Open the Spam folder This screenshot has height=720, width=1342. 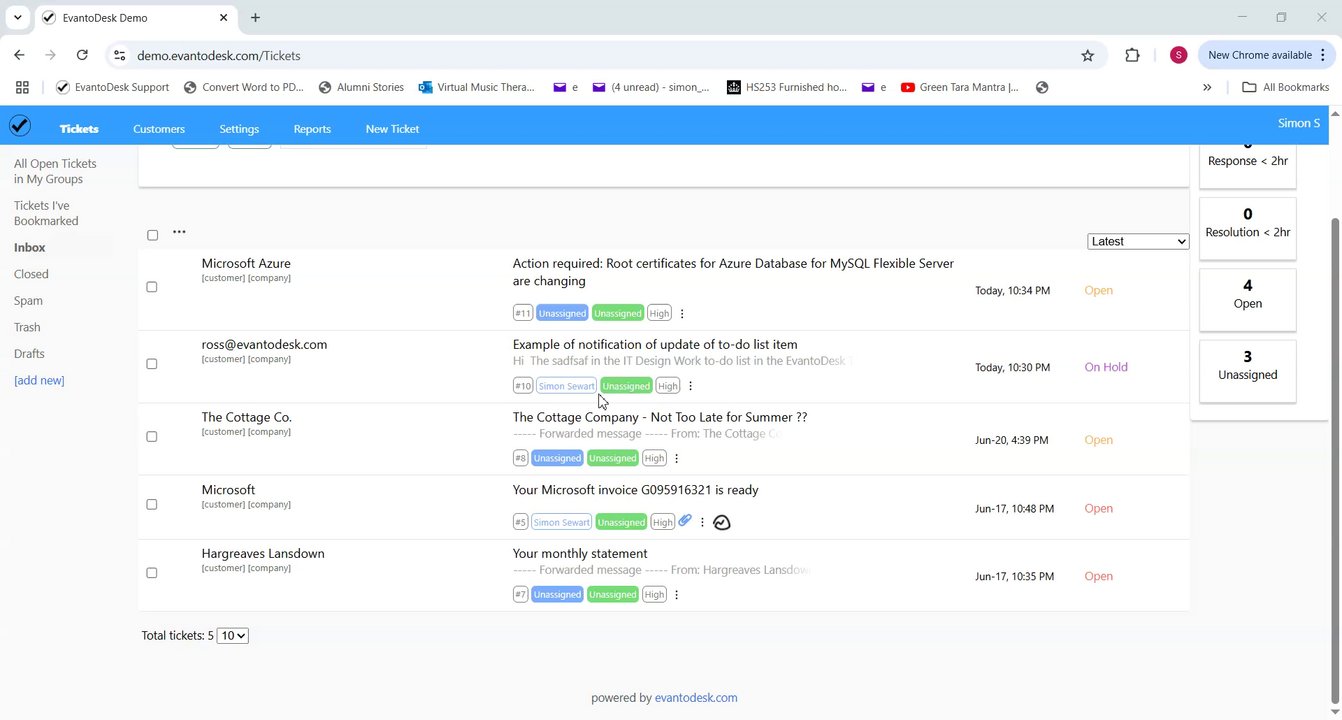point(28,301)
